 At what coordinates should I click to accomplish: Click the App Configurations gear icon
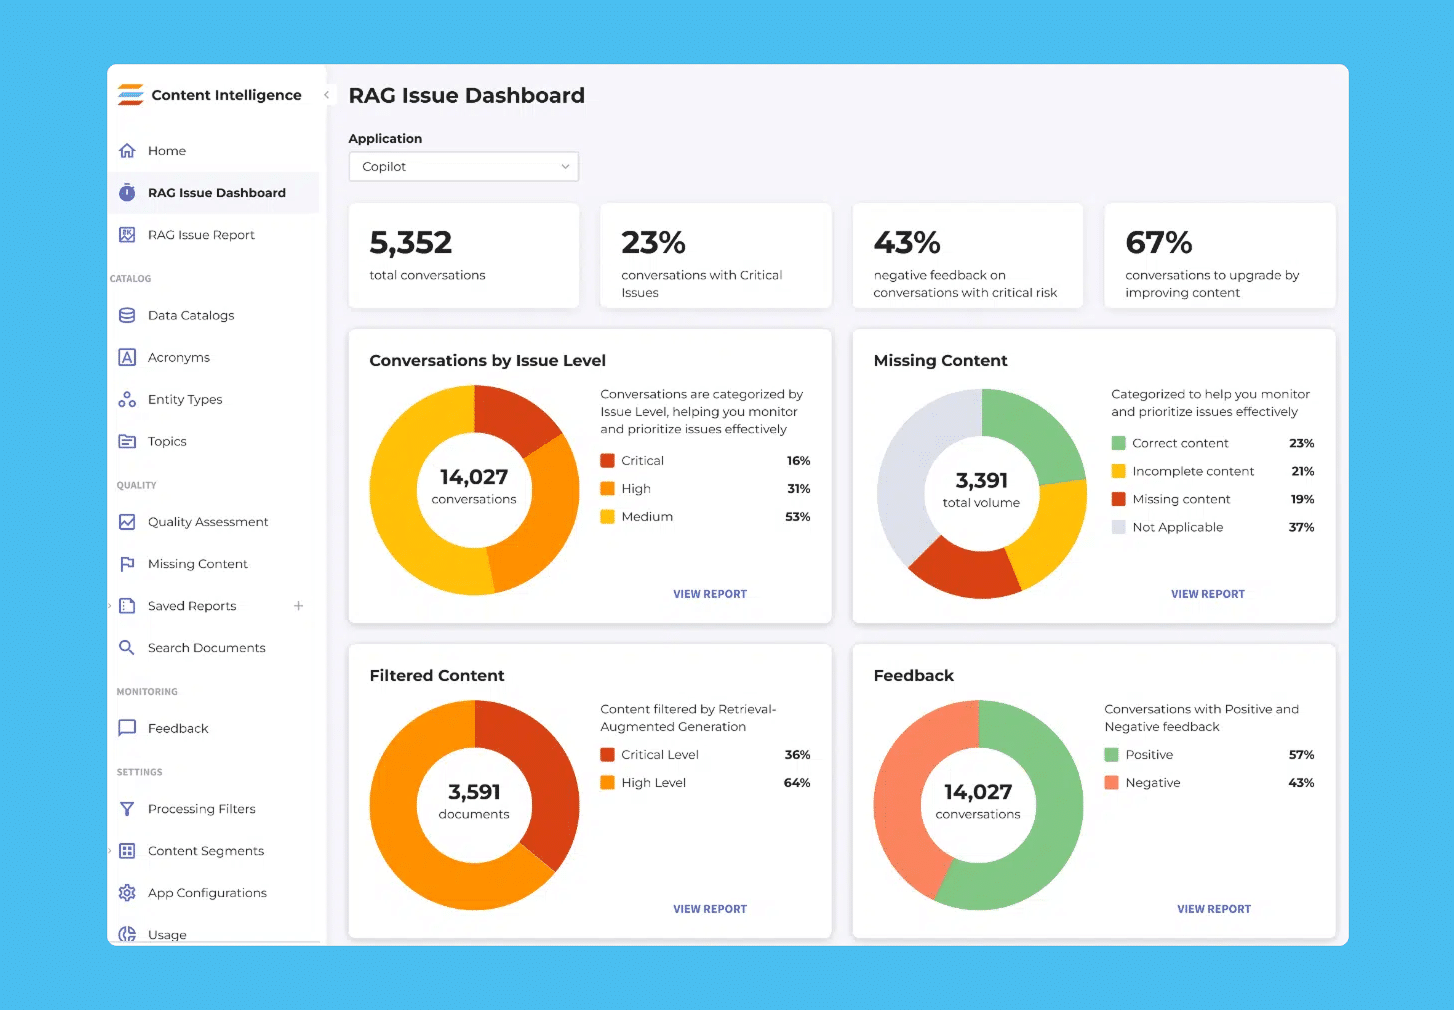tap(127, 893)
